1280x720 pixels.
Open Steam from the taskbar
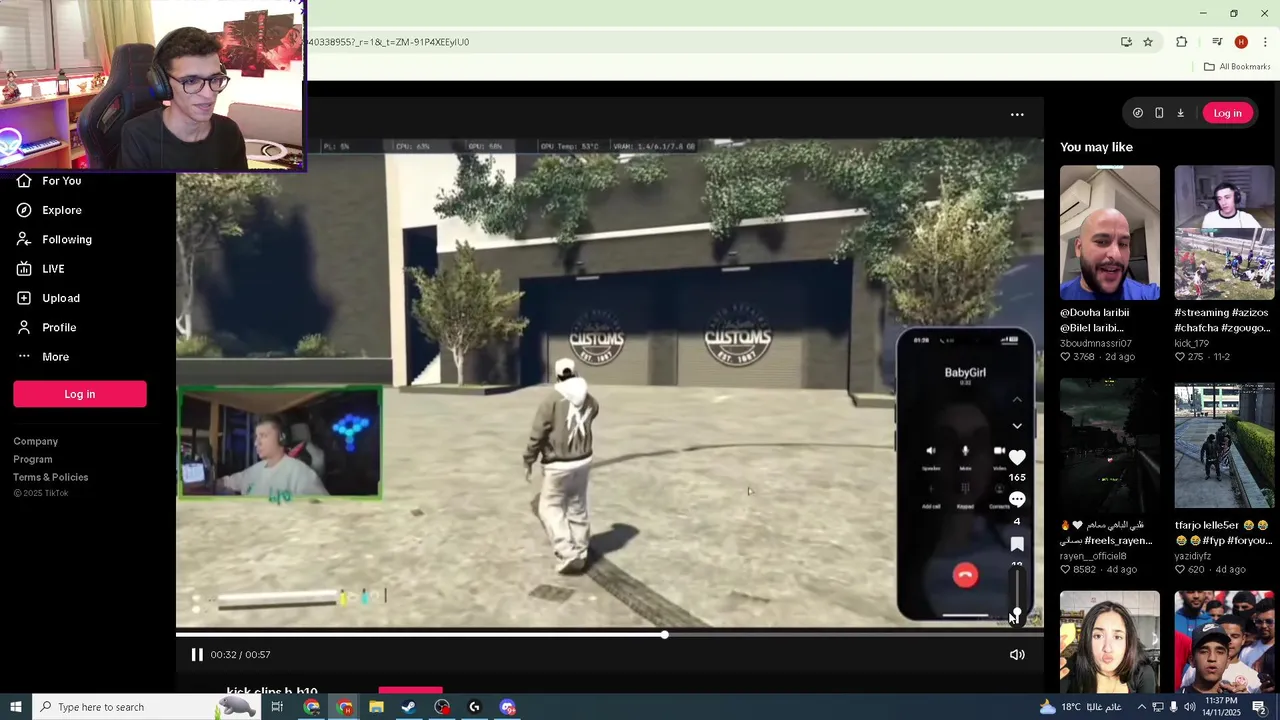(409, 707)
